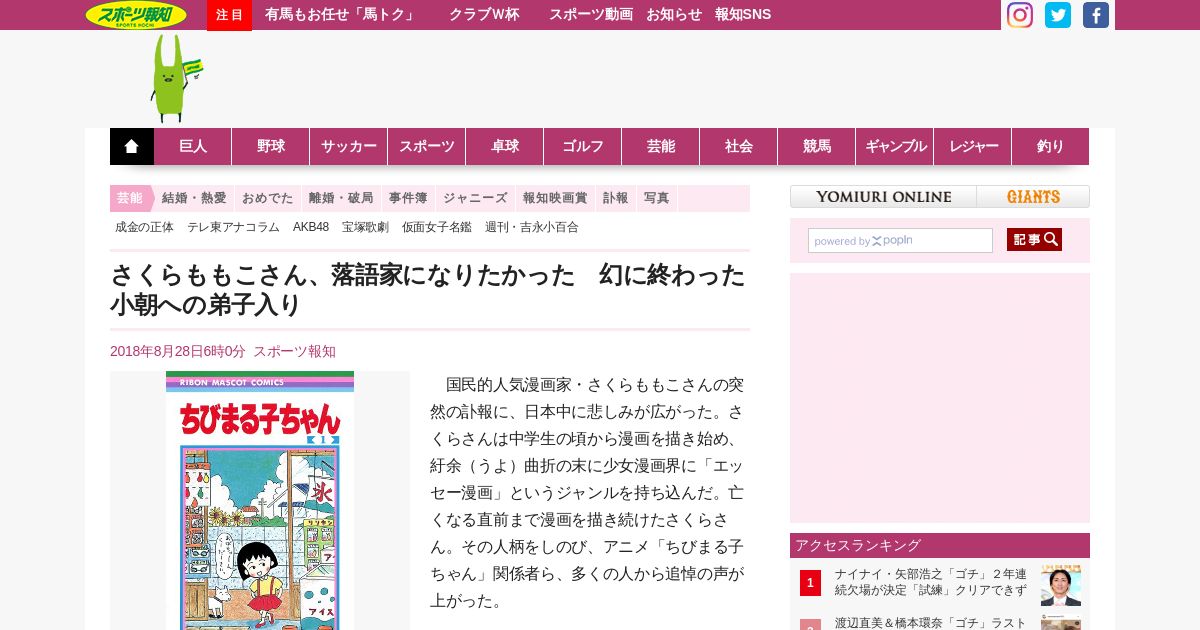Open the 卓球 navigation tab
Image resolution: width=1200 pixels, height=630 pixels.
point(505,147)
